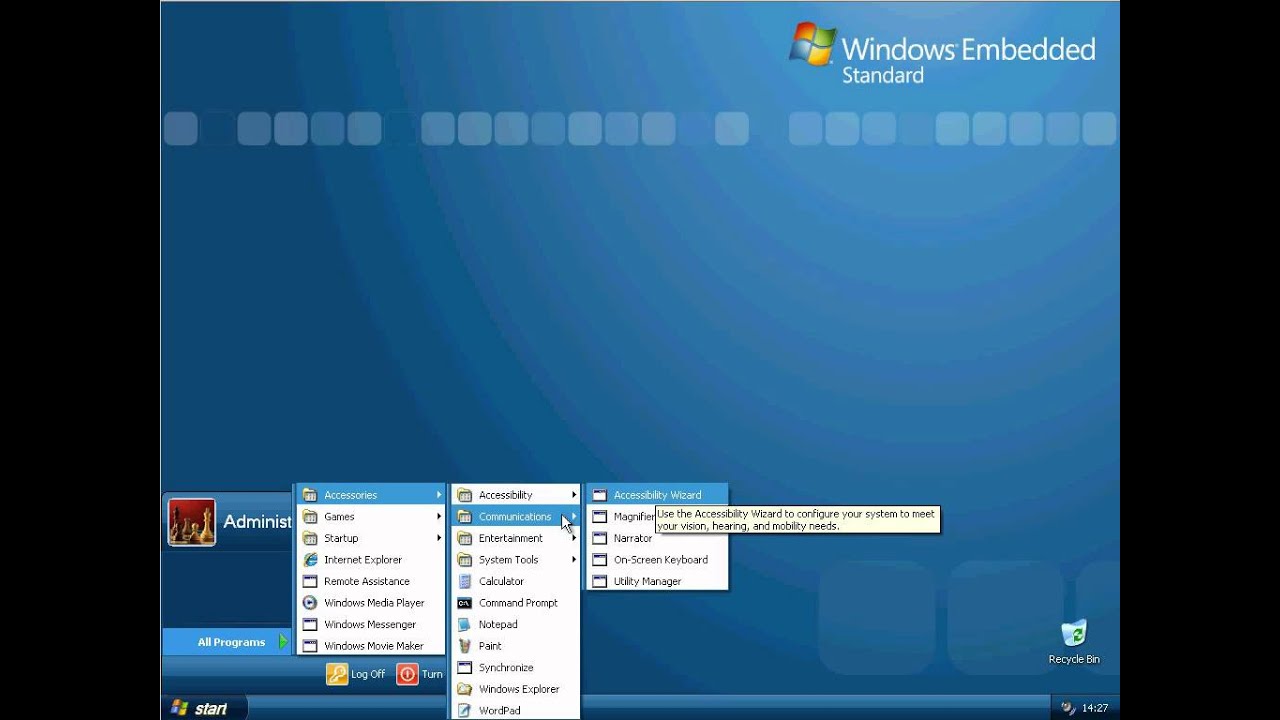Click the Windows Movie Maker icon

310,646
